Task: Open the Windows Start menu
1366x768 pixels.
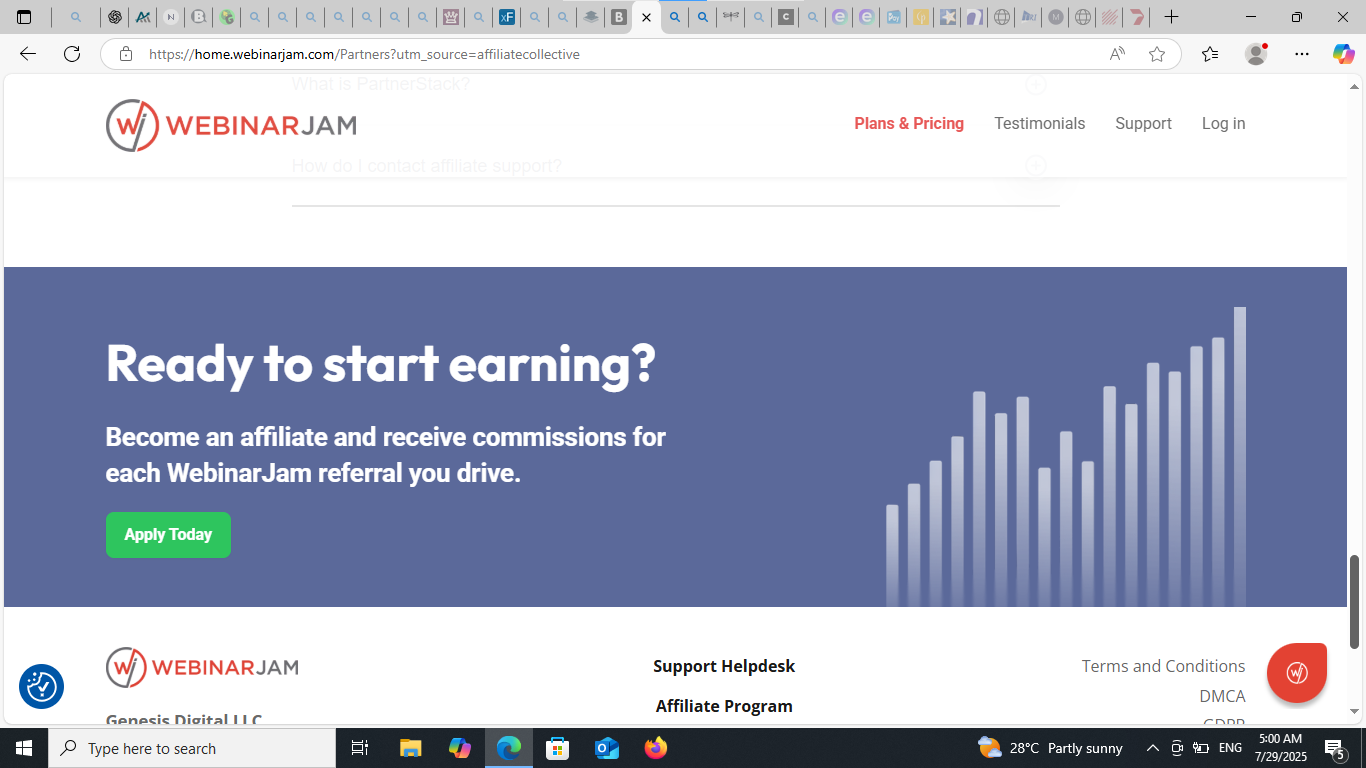Action: tap(24, 748)
